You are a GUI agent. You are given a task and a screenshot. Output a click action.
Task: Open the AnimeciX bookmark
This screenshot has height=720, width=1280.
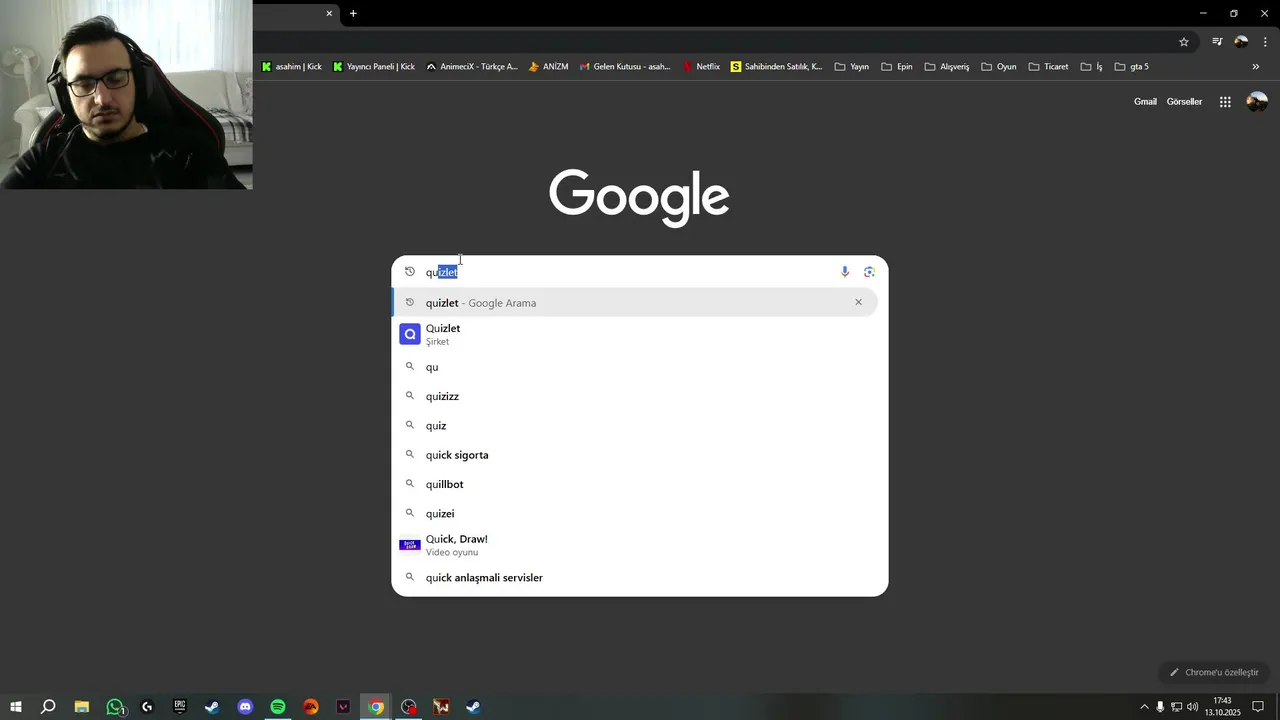click(x=472, y=67)
